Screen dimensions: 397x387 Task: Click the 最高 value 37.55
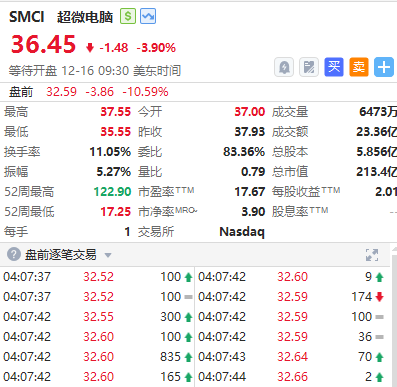point(116,112)
